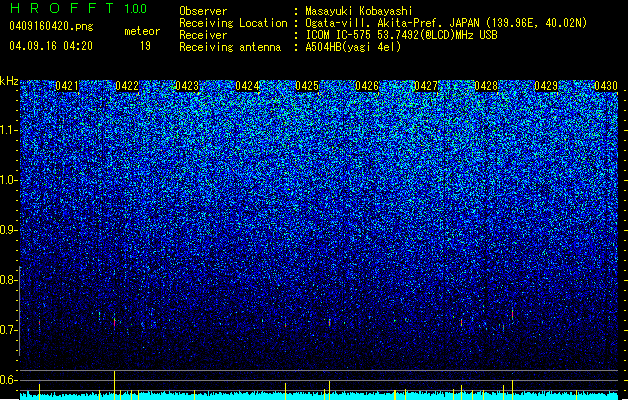The width and height of the screenshot is (629, 400).
Task: Click the ICOM IC-575 receiver value
Action: 401,35
